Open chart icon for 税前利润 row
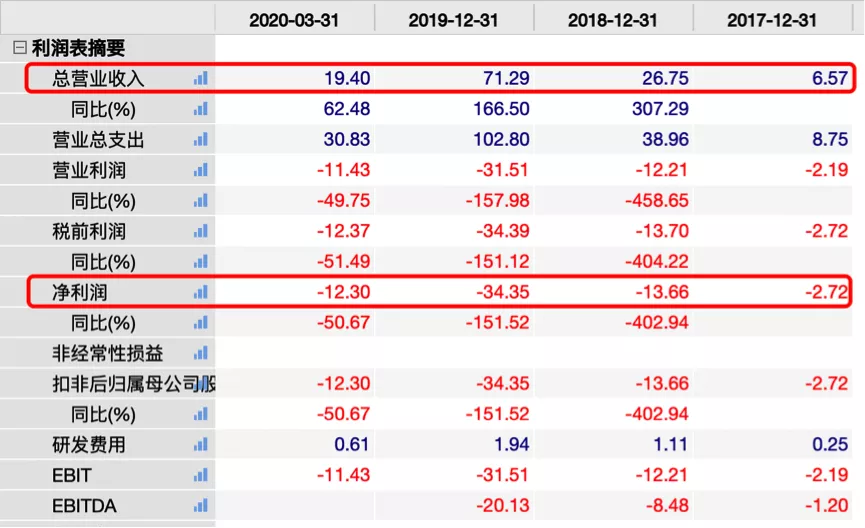Screen dimensions: 865x528 coord(201,231)
